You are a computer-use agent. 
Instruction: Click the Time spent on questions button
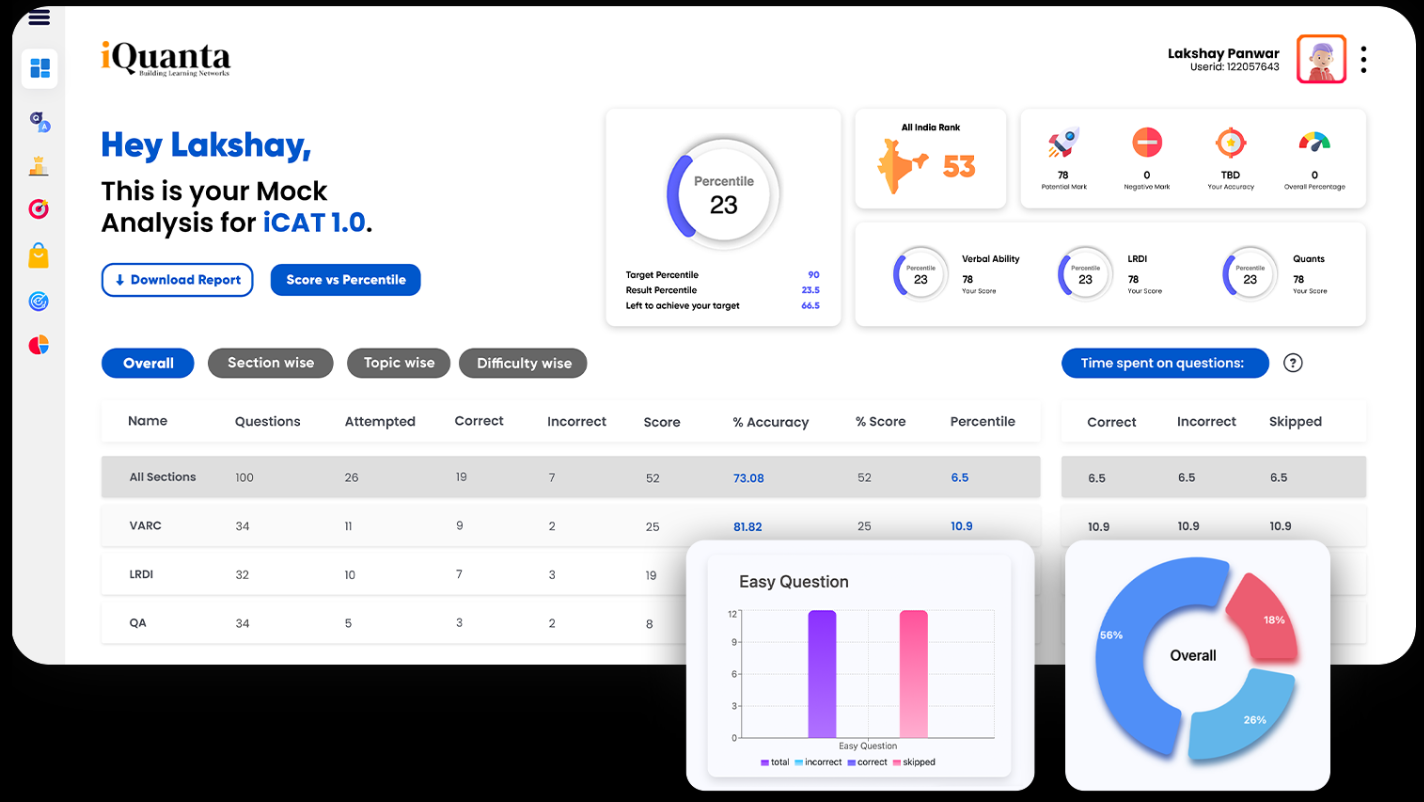click(1164, 363)
